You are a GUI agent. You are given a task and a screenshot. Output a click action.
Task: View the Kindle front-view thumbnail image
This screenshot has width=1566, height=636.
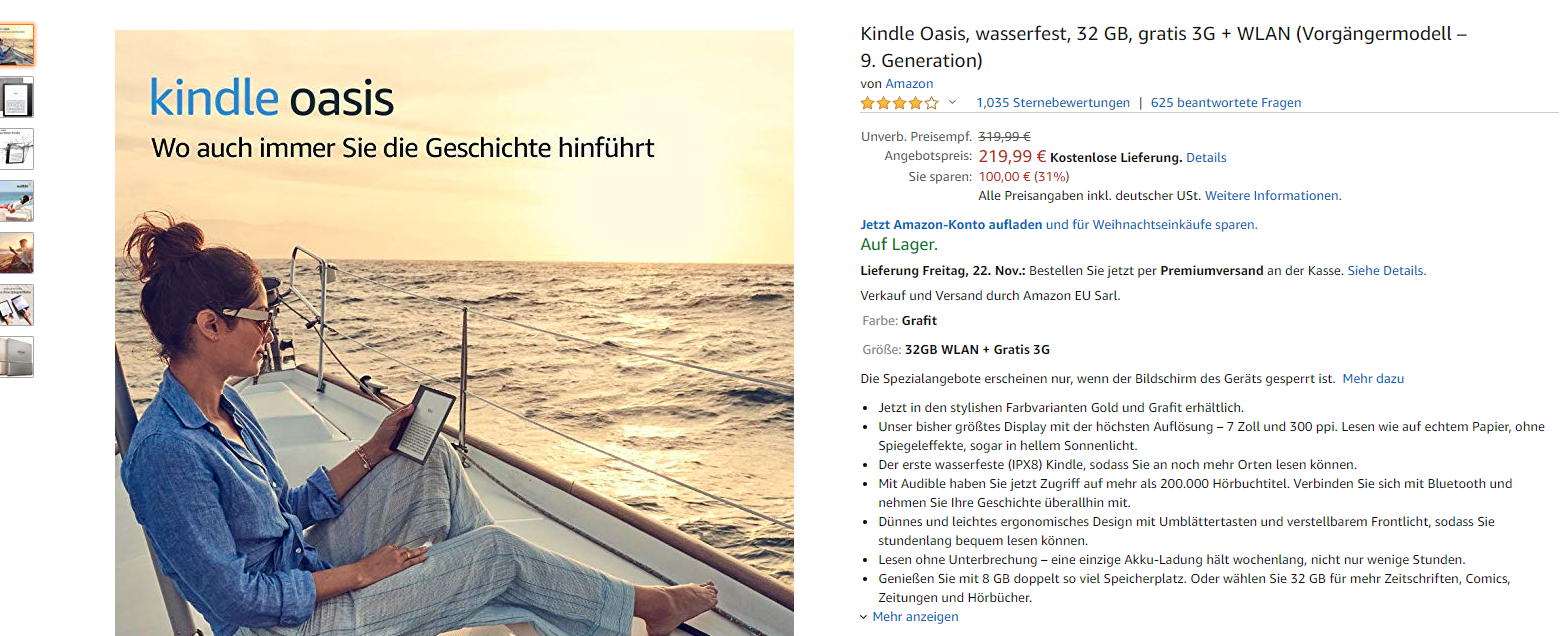(x=16, y=97)
